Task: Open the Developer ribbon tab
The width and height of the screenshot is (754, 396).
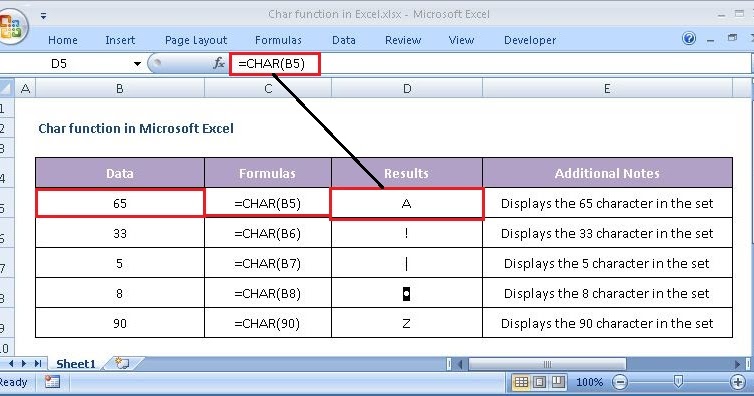Action: (530, 40)
